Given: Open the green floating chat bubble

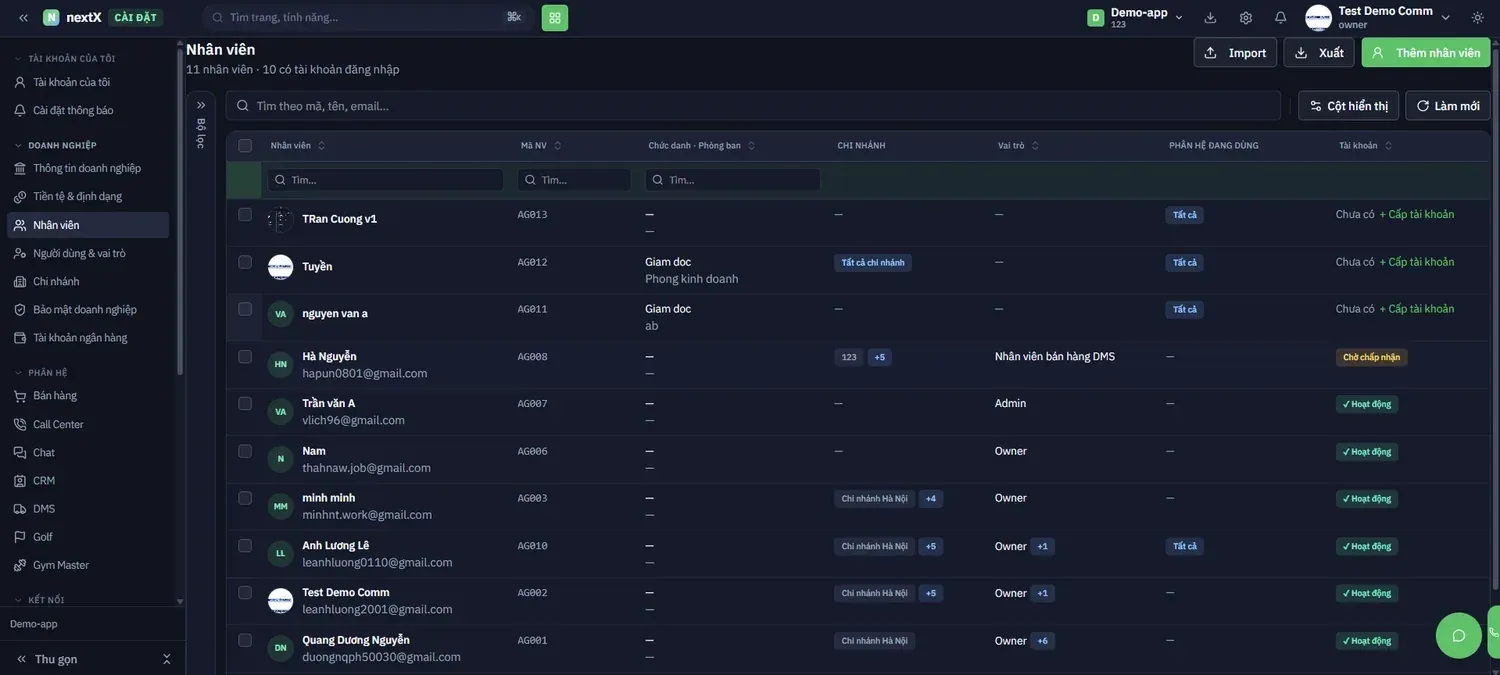Looking at the screenshot, I should (x=1458, y=635).
